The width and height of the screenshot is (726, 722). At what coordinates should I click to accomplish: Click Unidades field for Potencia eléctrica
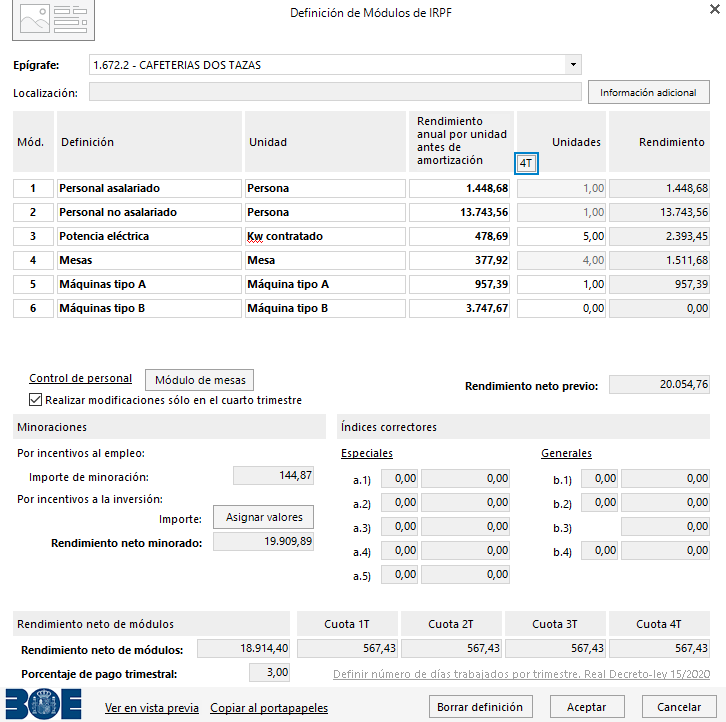click(x=561, y=236)
